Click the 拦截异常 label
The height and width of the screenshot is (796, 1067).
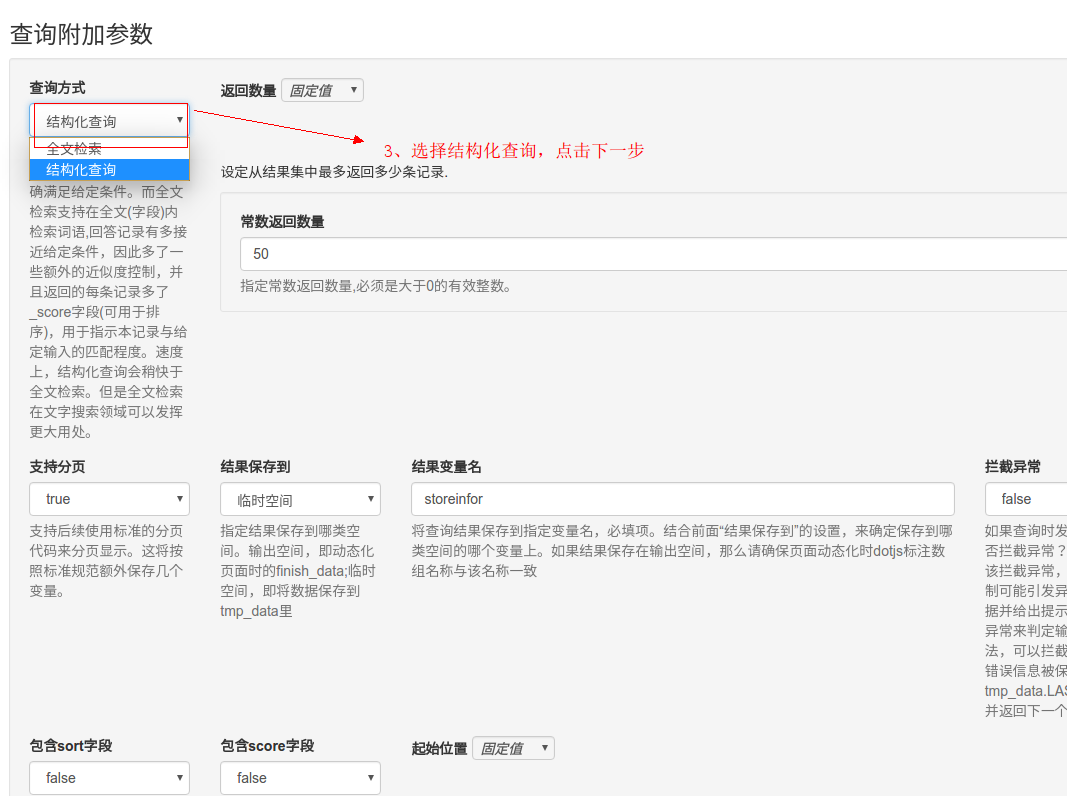(x=1013, y=467)
